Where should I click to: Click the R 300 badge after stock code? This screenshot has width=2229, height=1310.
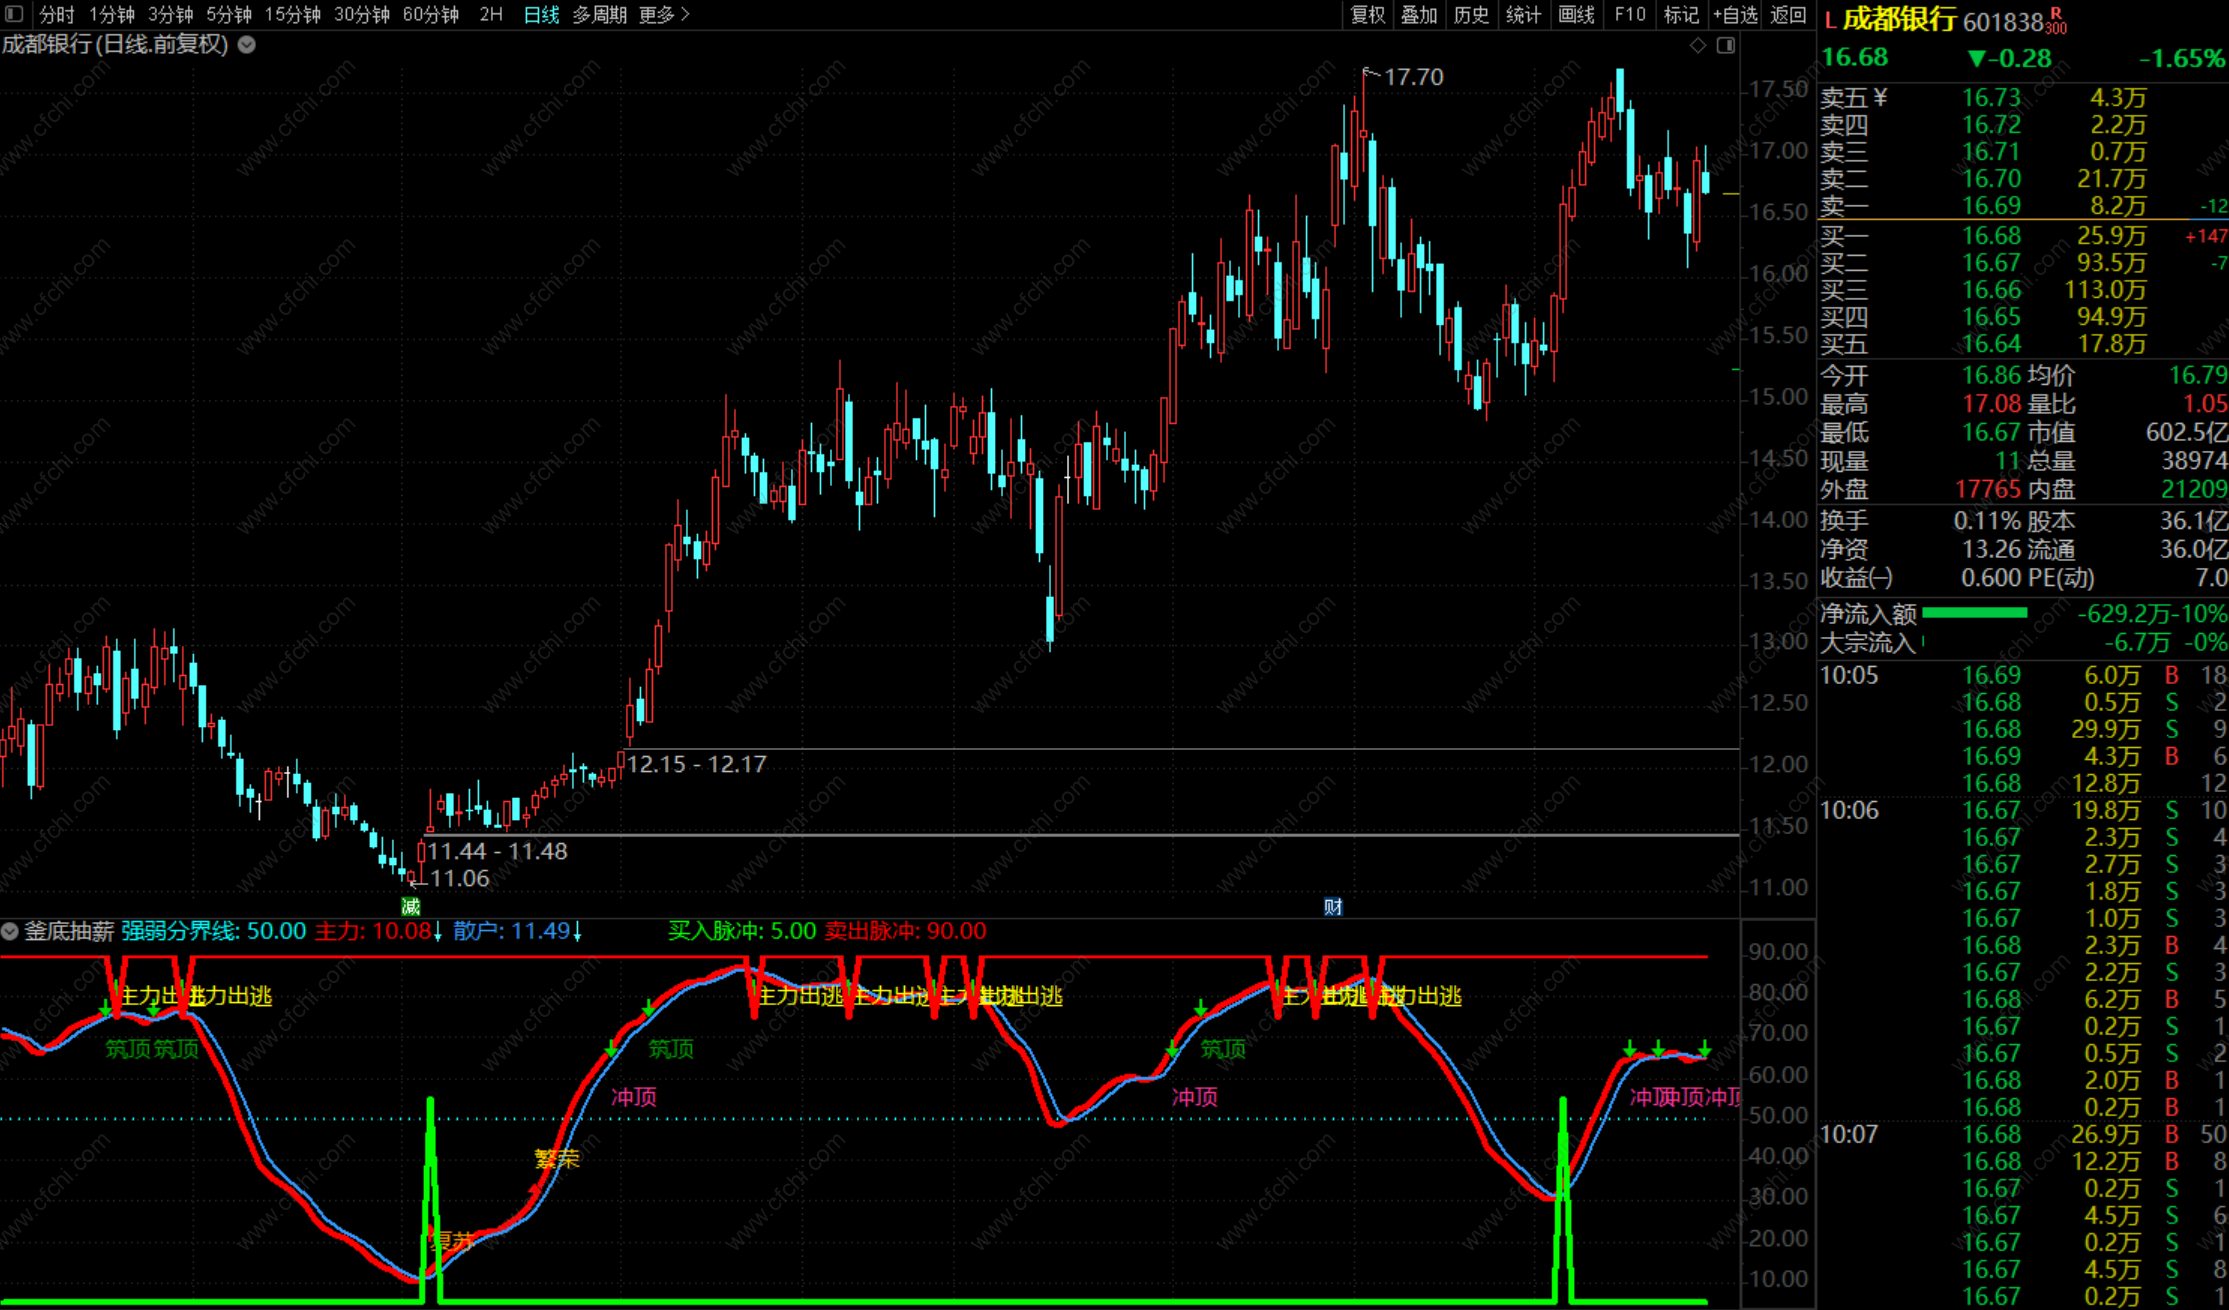point(2056,20)
